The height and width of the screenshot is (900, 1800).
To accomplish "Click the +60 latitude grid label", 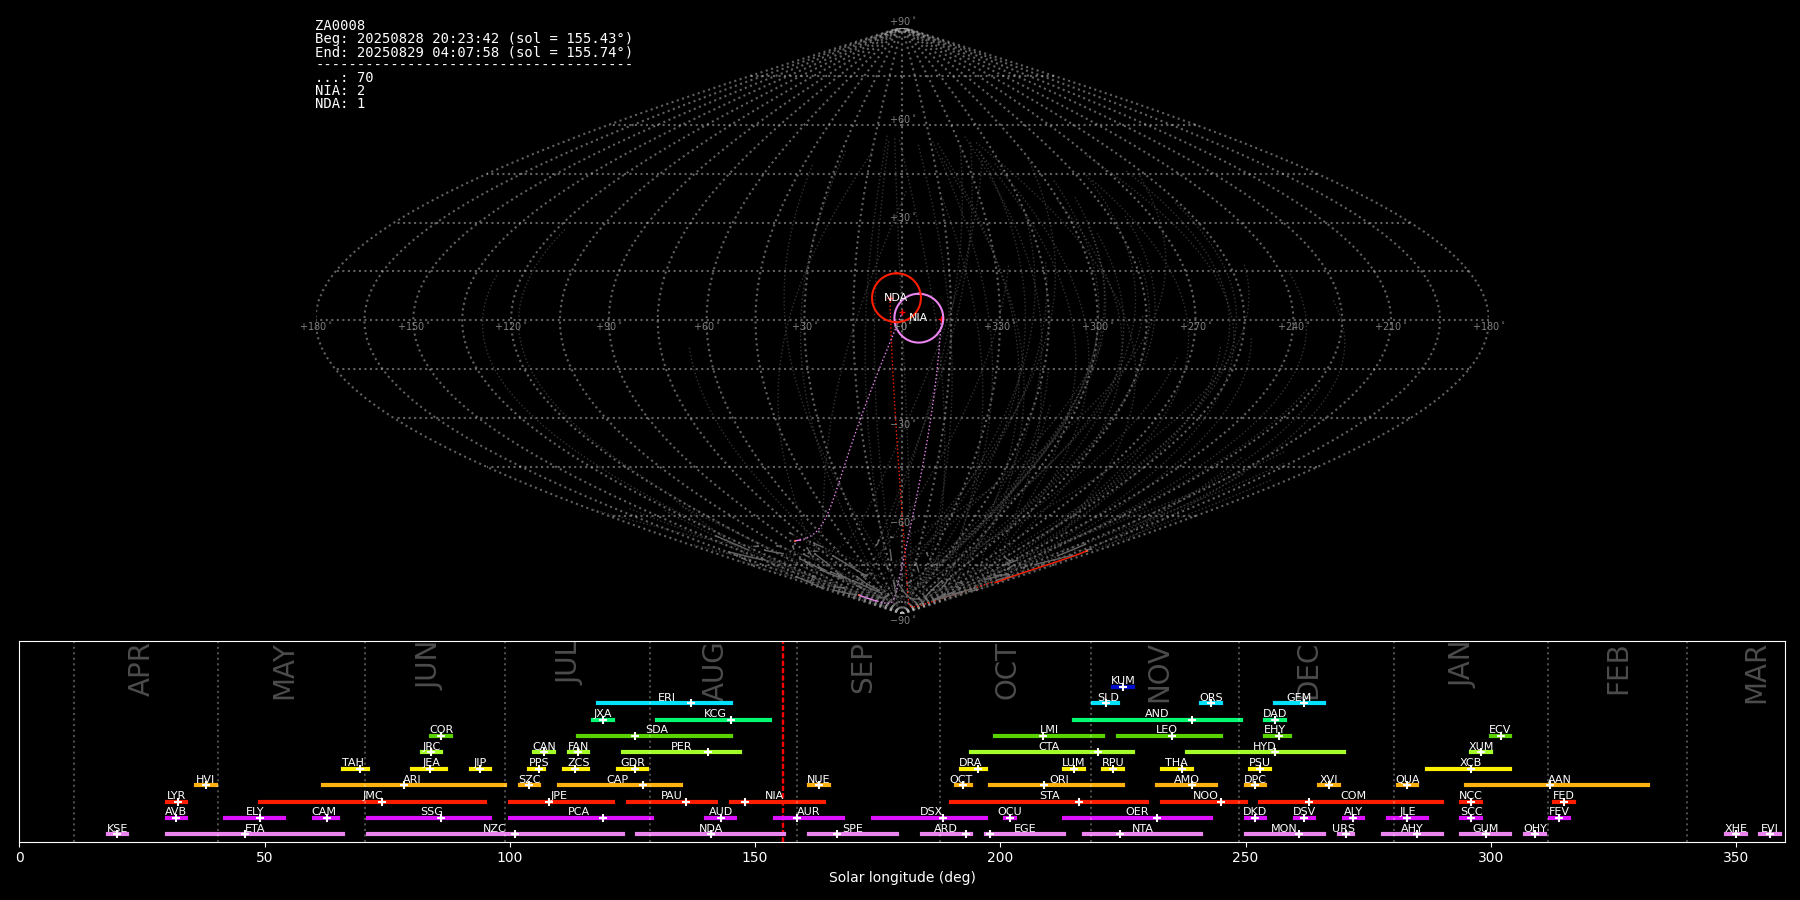I will coord(901,120).
